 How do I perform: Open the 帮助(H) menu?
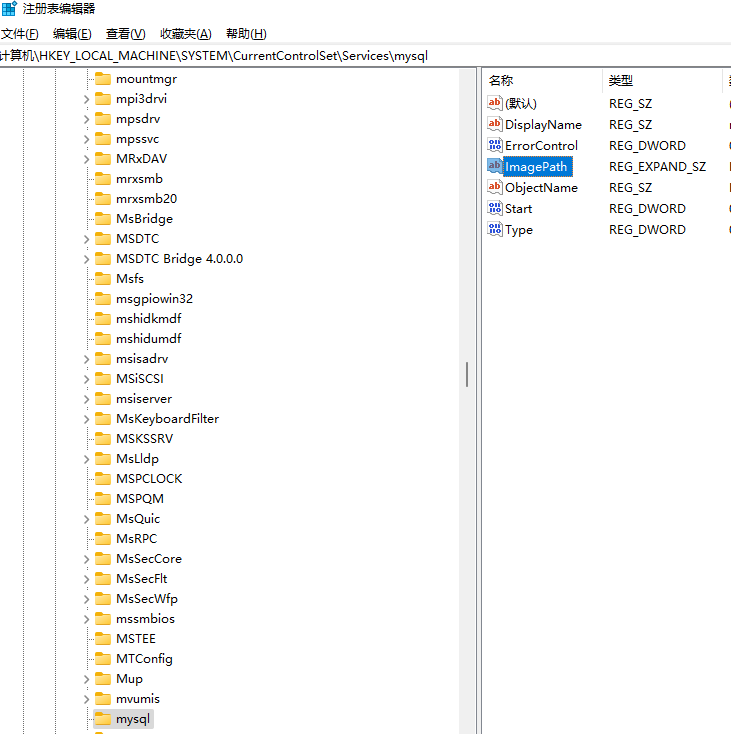[246, 34]
